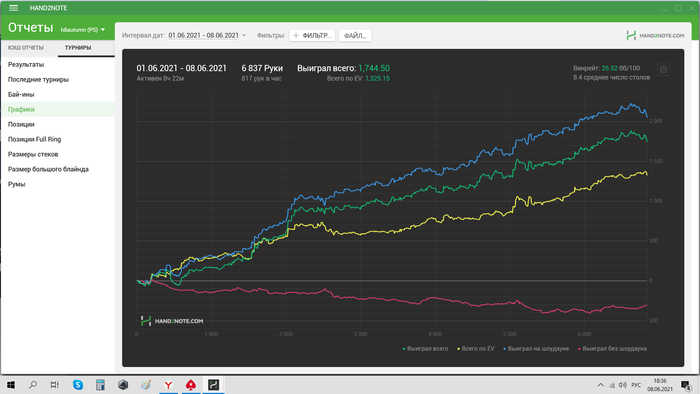Open the notification center
This screenshot has height=394, width=700.
(686, 385)
